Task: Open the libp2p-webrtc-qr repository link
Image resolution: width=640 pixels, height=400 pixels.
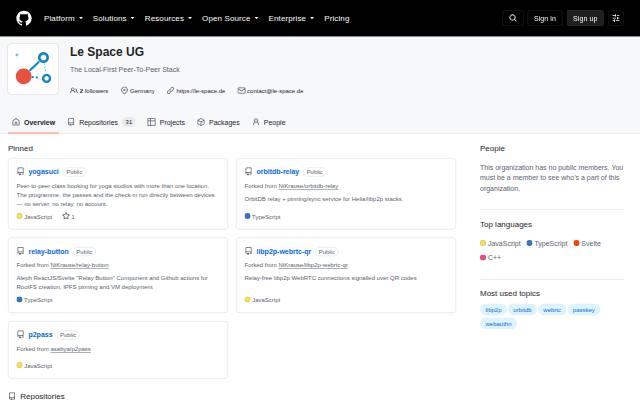Action: 284,251
